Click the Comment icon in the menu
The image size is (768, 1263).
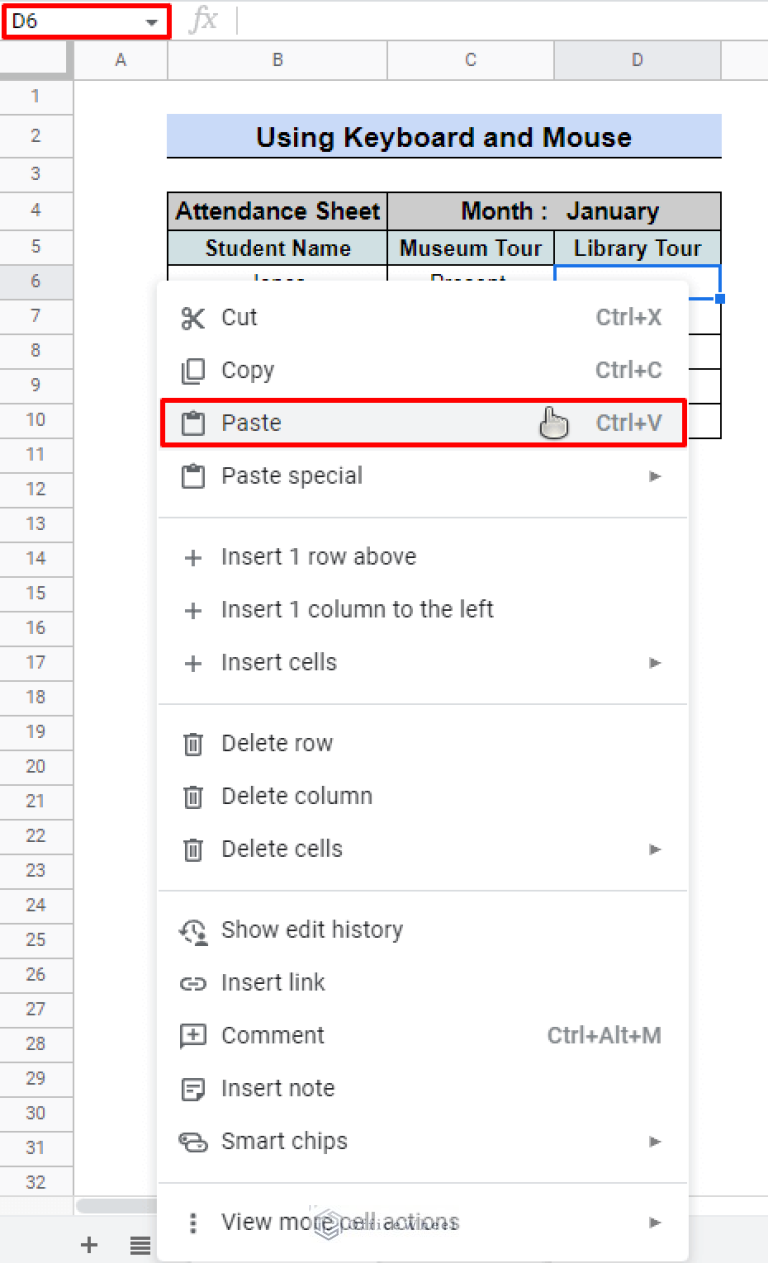tap(193, 1035)
